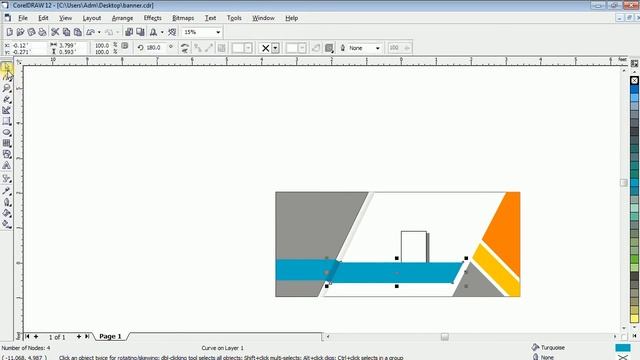The height and width of the screenshot is (360, 640).
Task: Open the Tools menu
Action: (234, 18)
